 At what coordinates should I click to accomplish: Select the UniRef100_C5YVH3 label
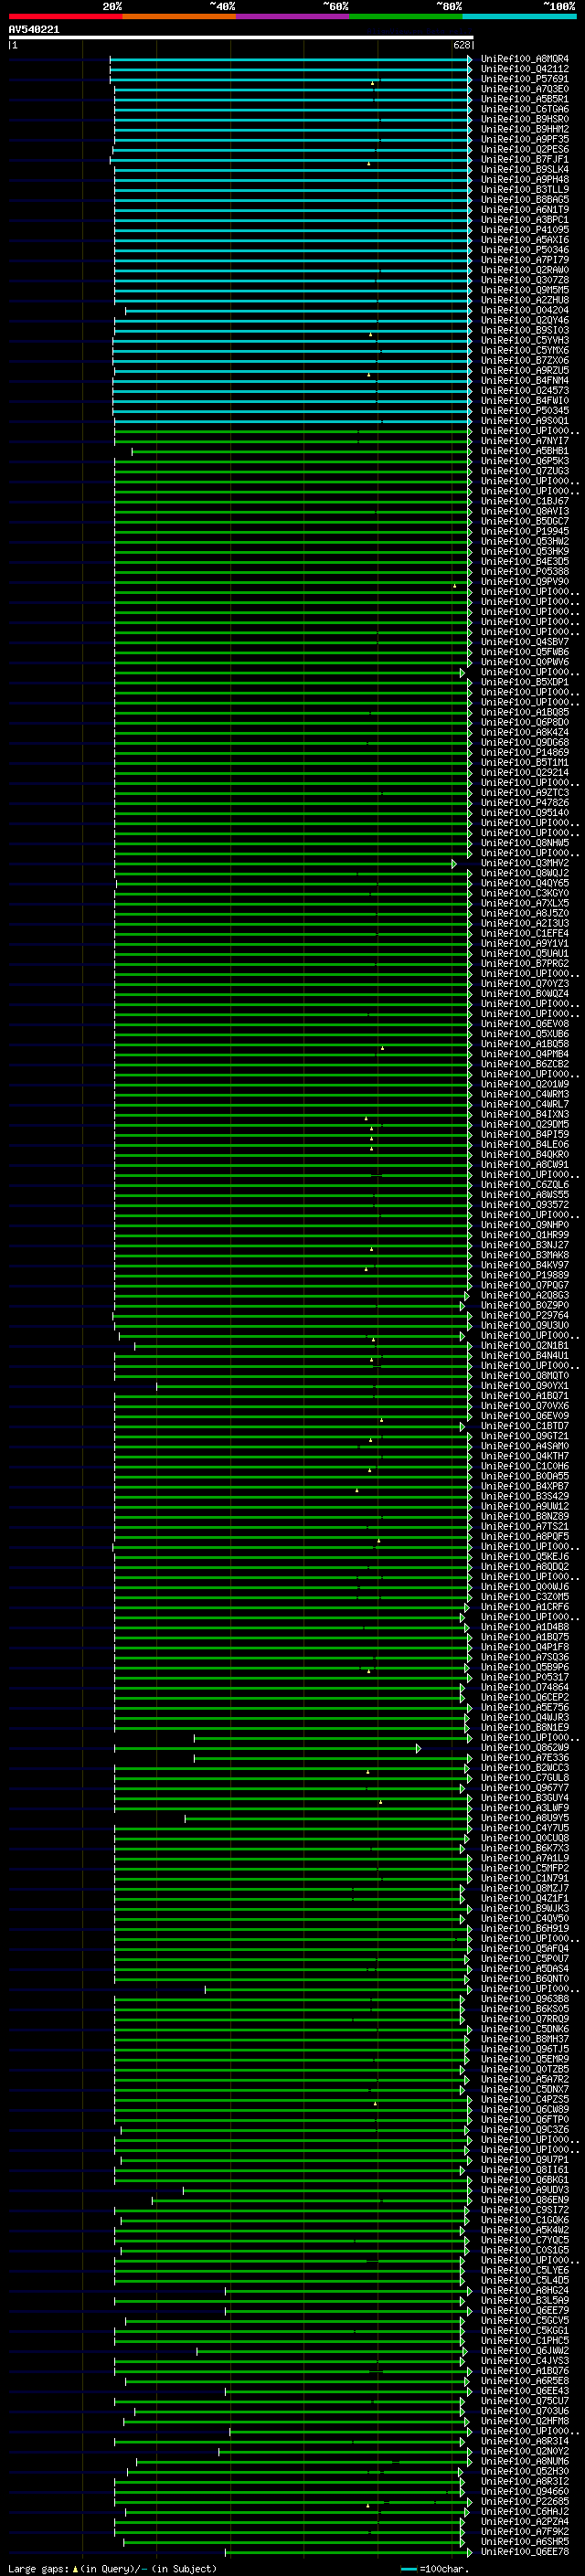point(524,340)
